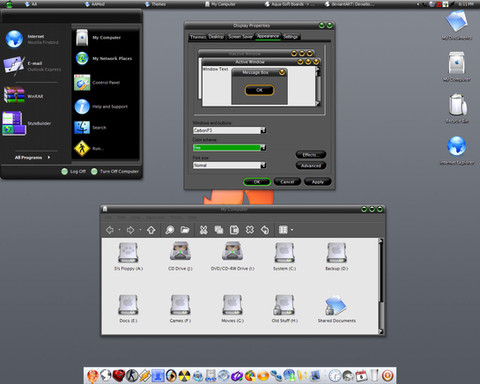
Task: Expand the Views toolbar dropdown arrow
Action: pyautogui.click(x=292, y=230)
